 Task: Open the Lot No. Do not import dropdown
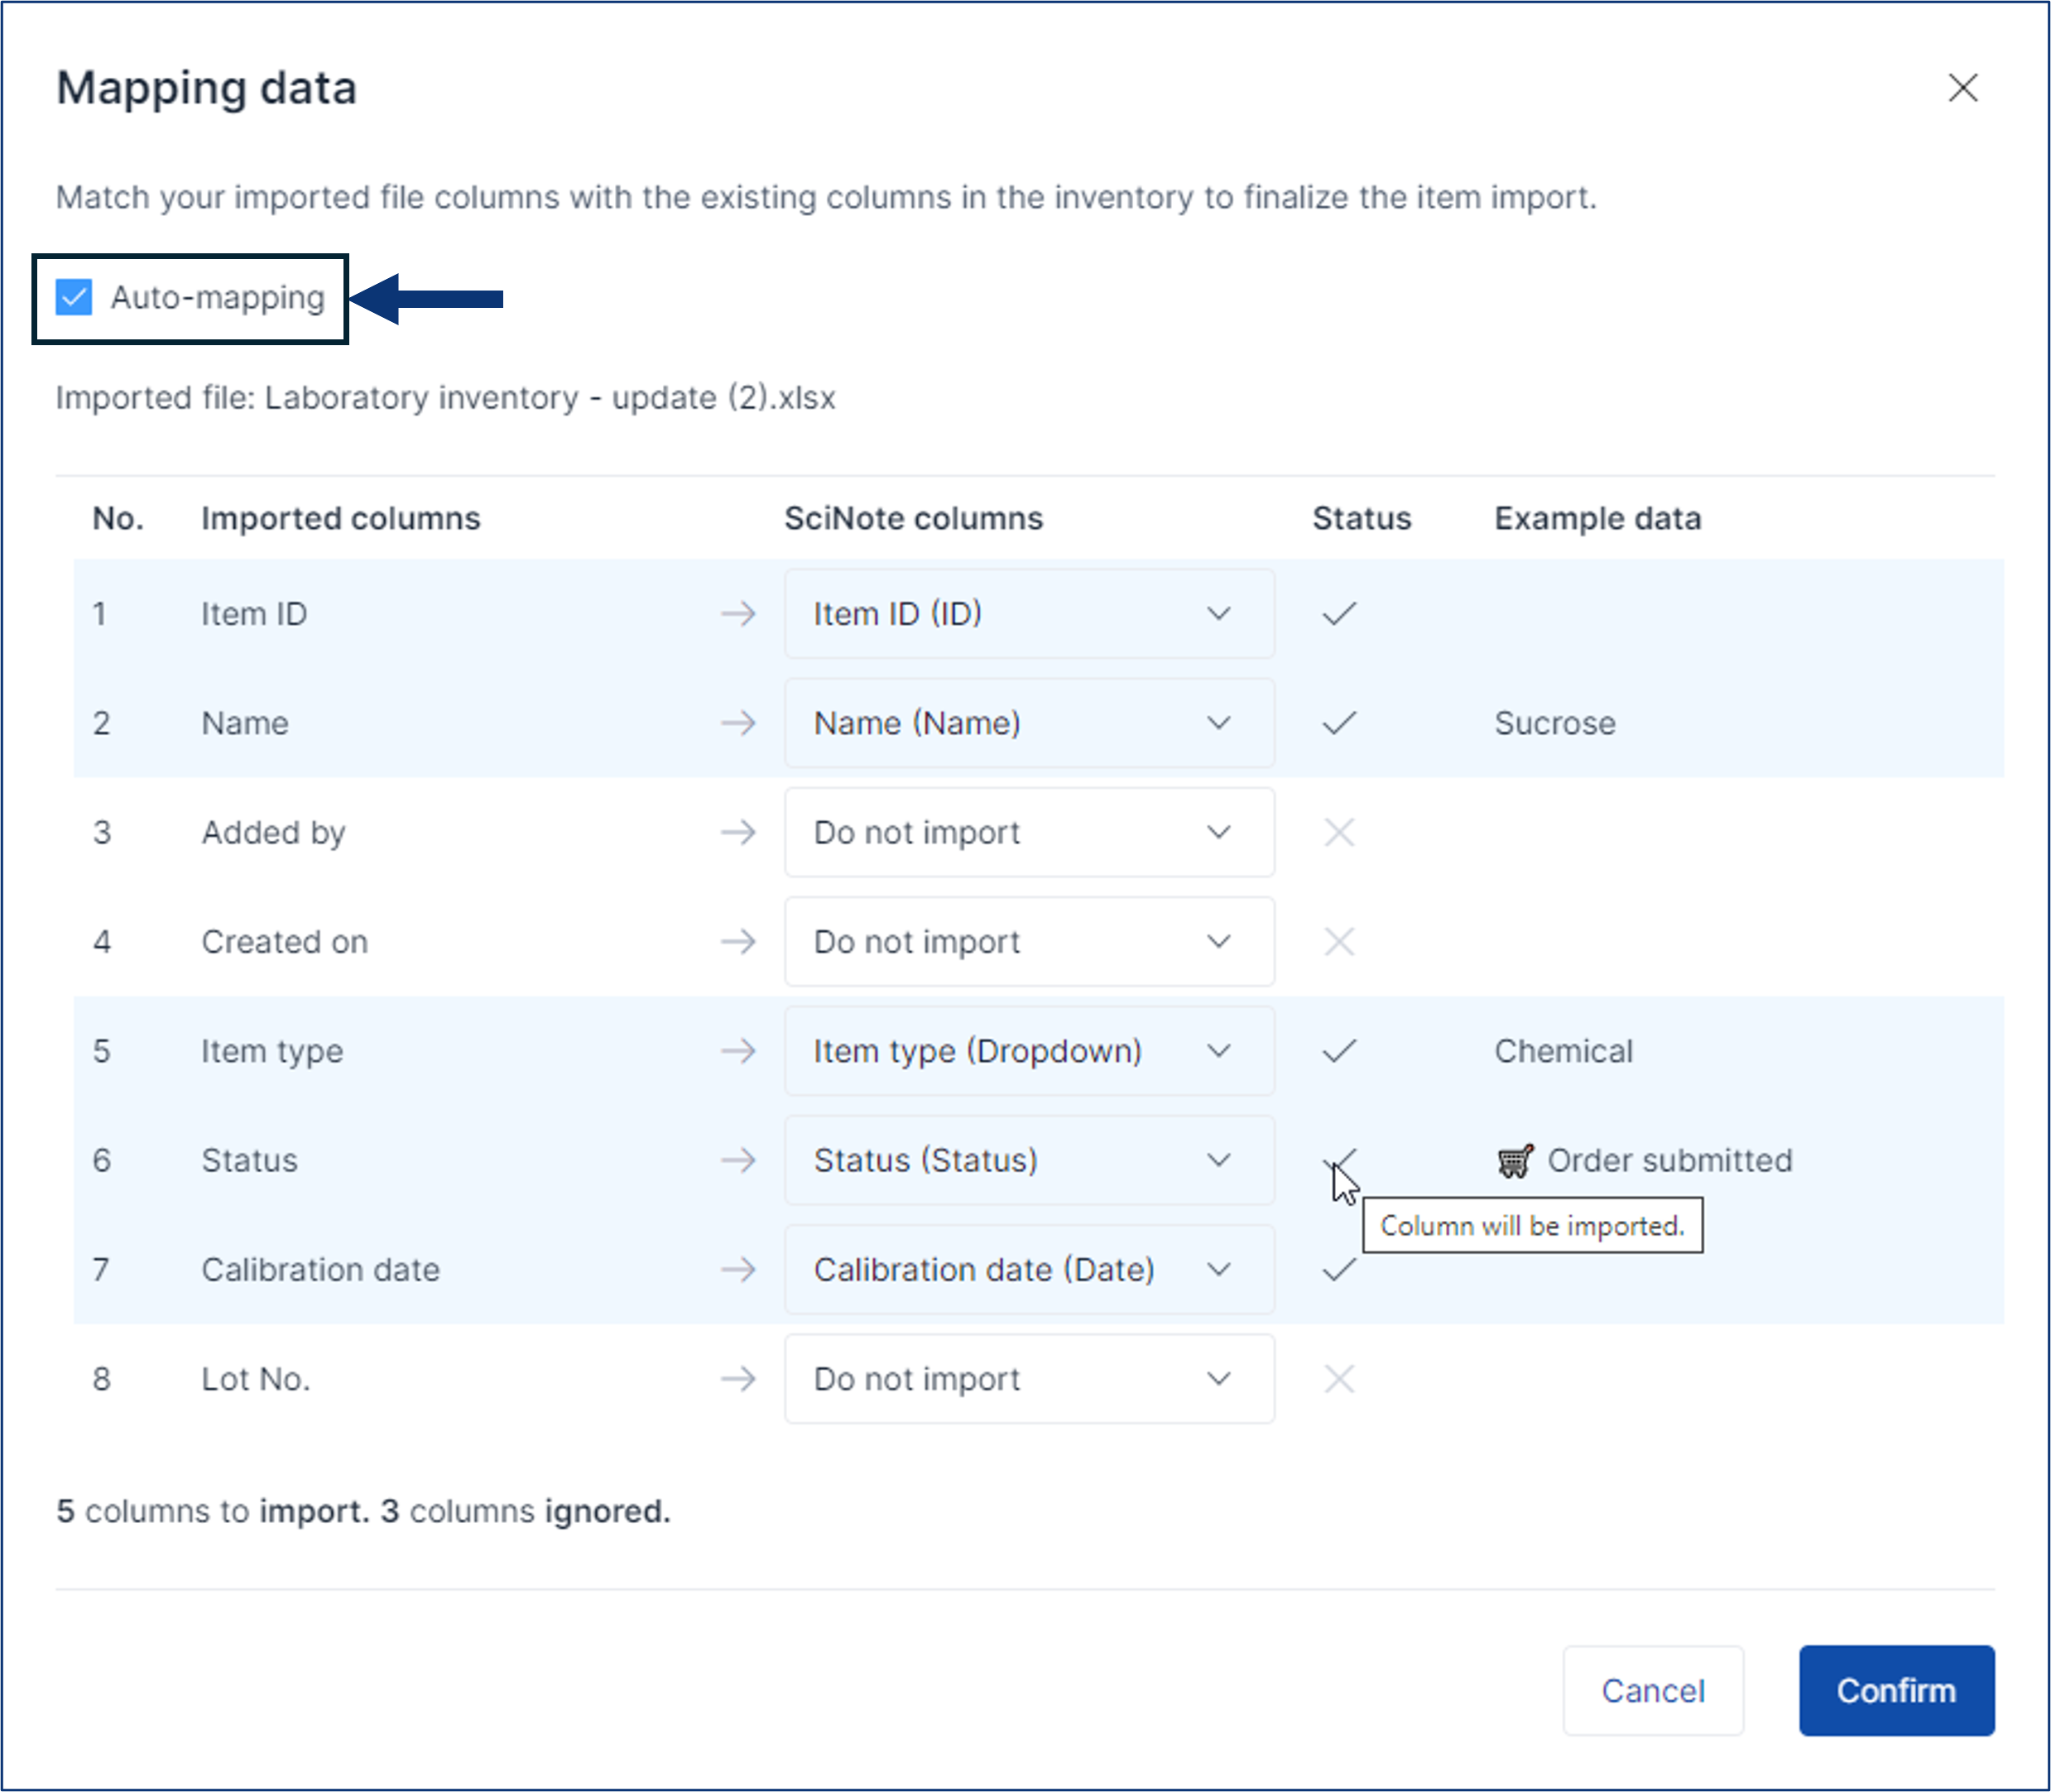click(1028, 1379)
